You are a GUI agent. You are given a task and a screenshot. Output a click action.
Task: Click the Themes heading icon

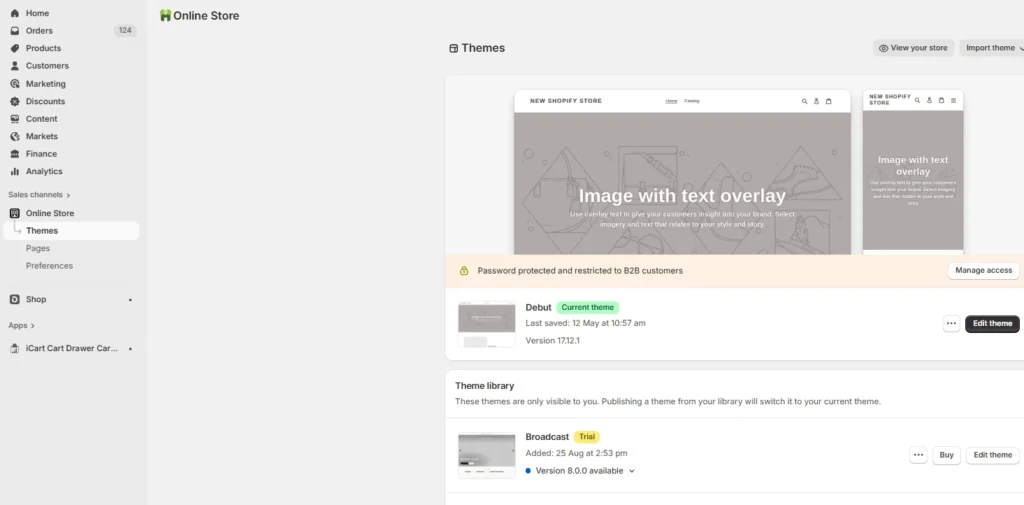pos(453,48)
